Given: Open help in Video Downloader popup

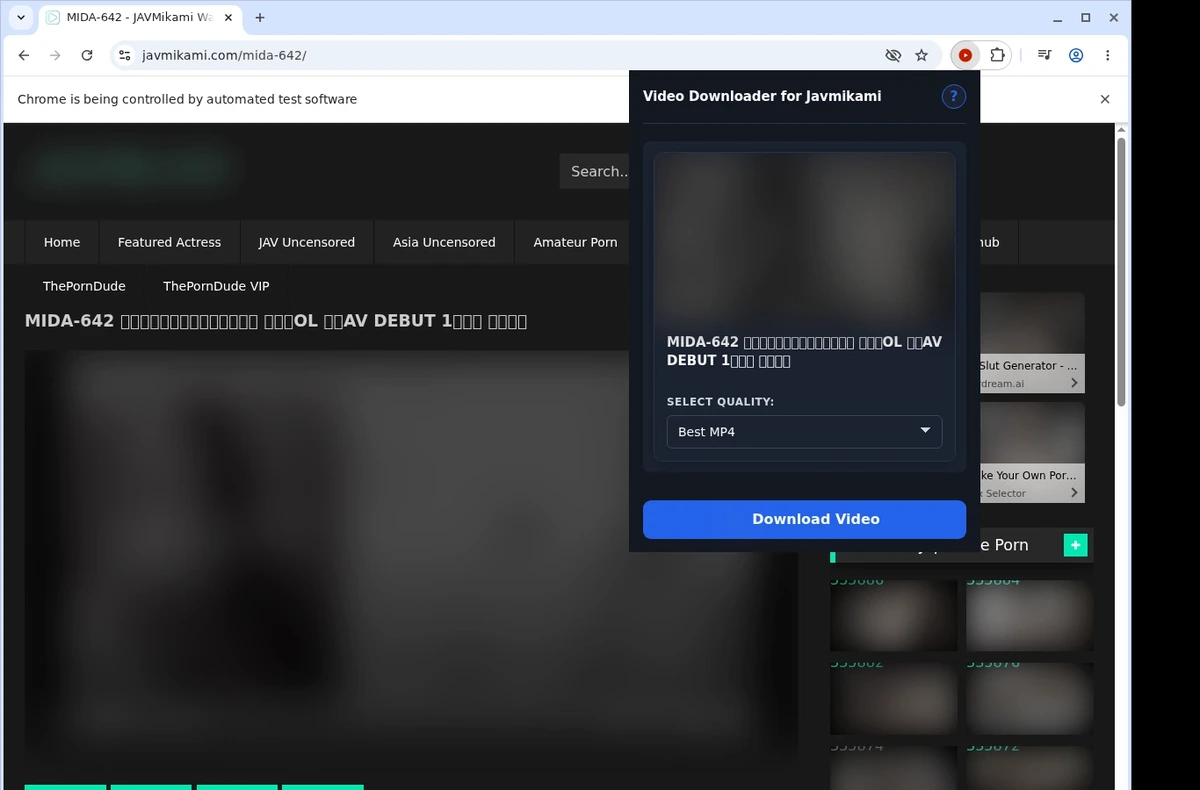Looking at the screenshot, I should coord(953,96).
